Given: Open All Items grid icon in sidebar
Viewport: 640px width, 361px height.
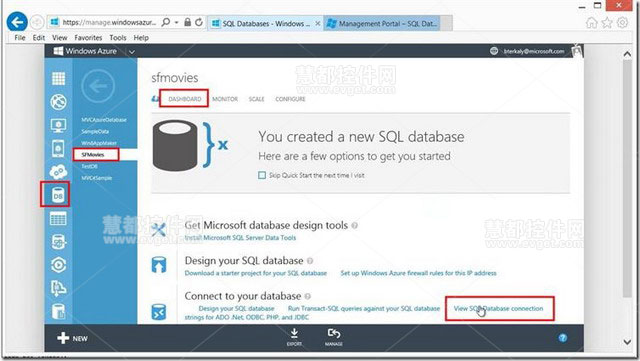Looking at the screenshot, I should pyautogui.click(x=58, y=78).
